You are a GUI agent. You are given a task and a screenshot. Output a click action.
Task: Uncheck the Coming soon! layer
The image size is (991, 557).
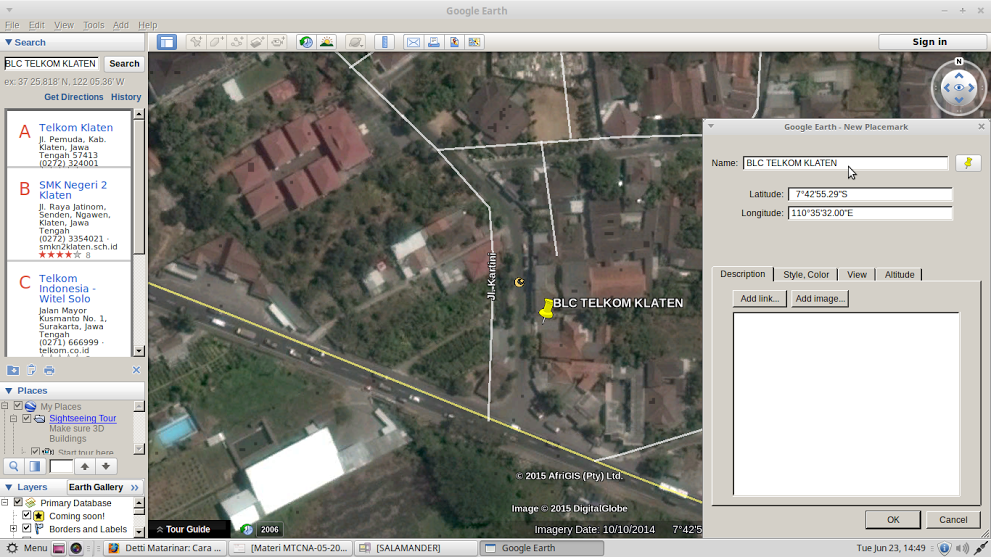[x=27, y=515]
